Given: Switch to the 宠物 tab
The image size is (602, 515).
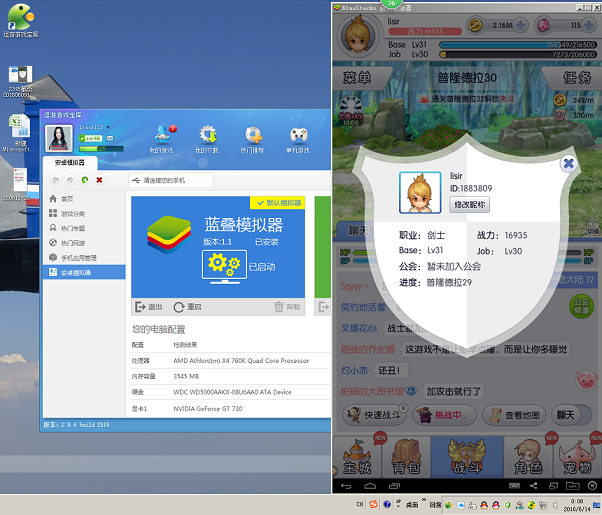Looking at the screenshot, I should click(x=578, y=457).
